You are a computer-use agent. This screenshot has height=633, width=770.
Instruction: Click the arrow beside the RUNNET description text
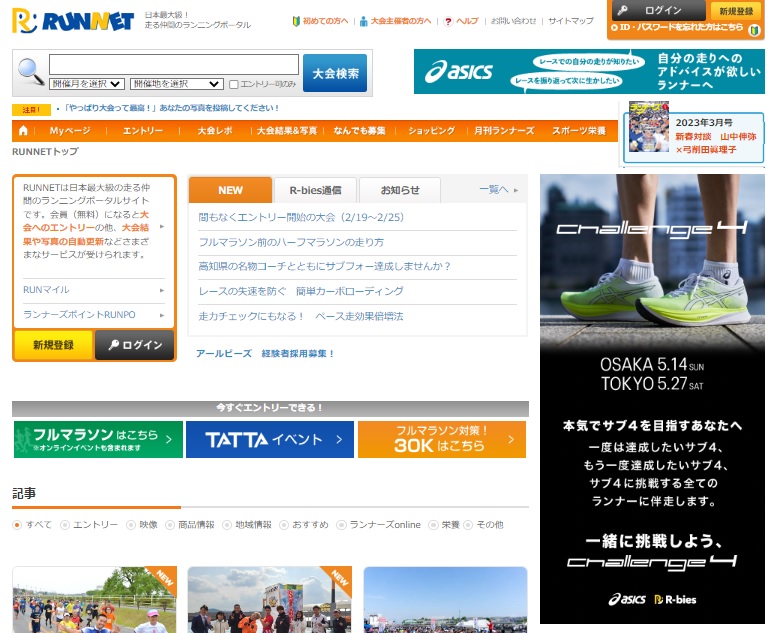pos(162,226)
